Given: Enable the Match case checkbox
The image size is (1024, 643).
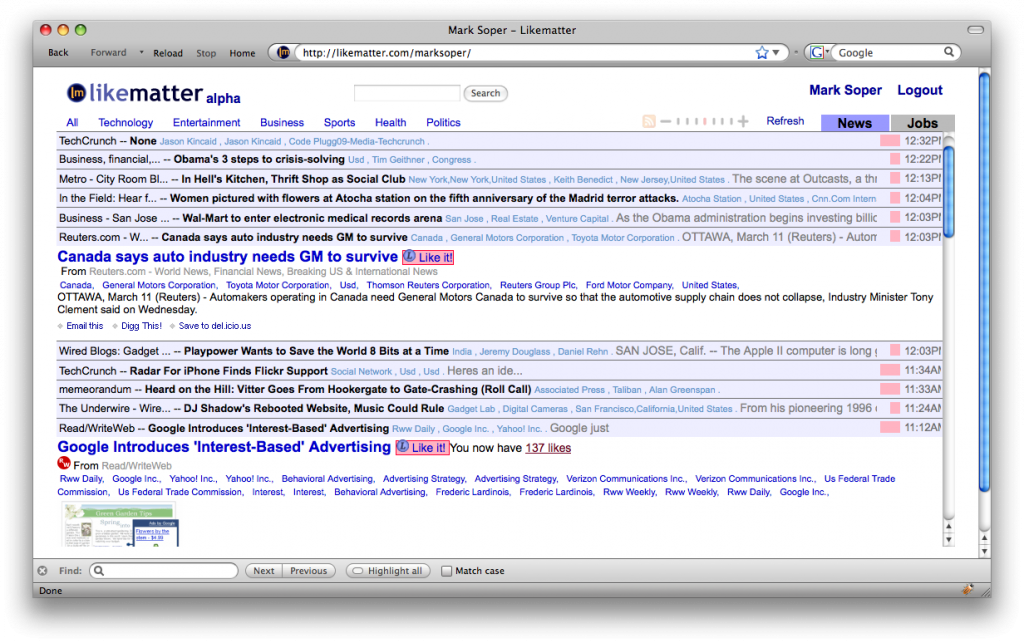Looking at the screenshot, I should (446, 570).
